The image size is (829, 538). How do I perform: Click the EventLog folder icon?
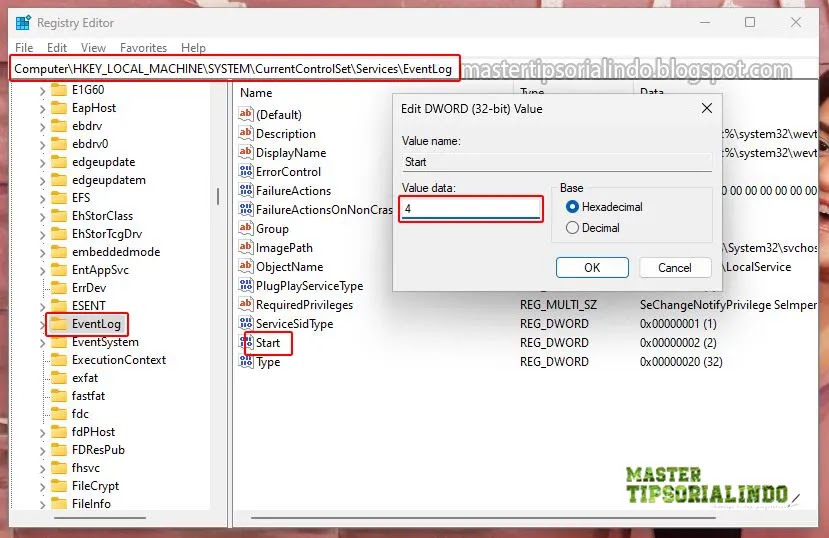[x=59, y=323]
